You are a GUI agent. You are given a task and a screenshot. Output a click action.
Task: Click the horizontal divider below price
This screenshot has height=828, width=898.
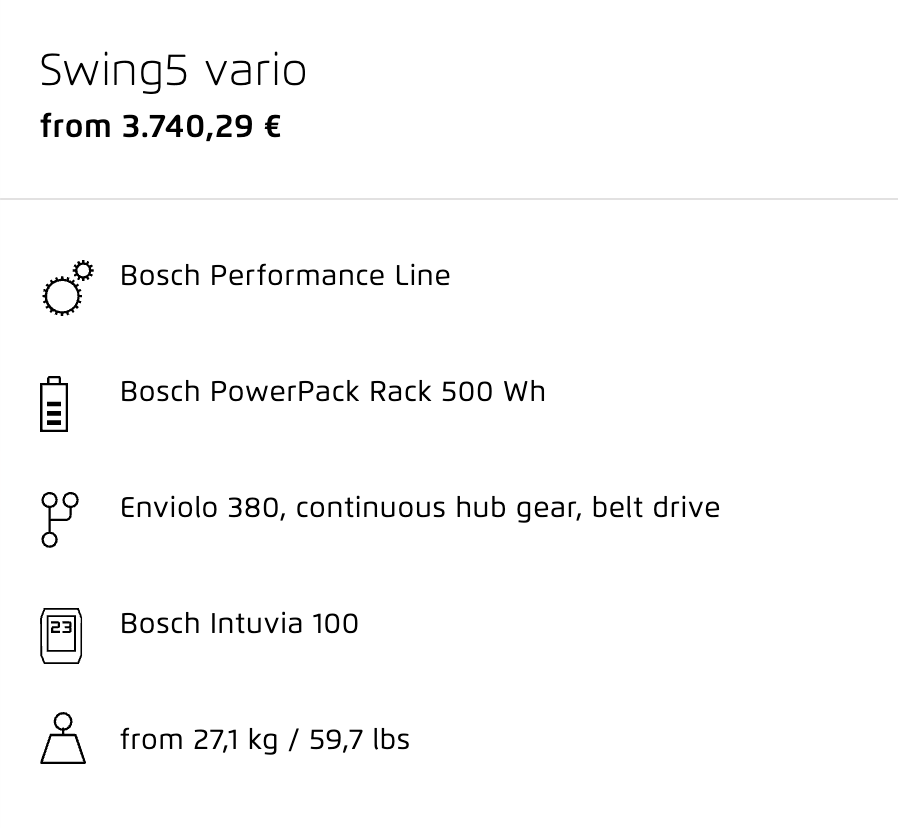[449, 199]
